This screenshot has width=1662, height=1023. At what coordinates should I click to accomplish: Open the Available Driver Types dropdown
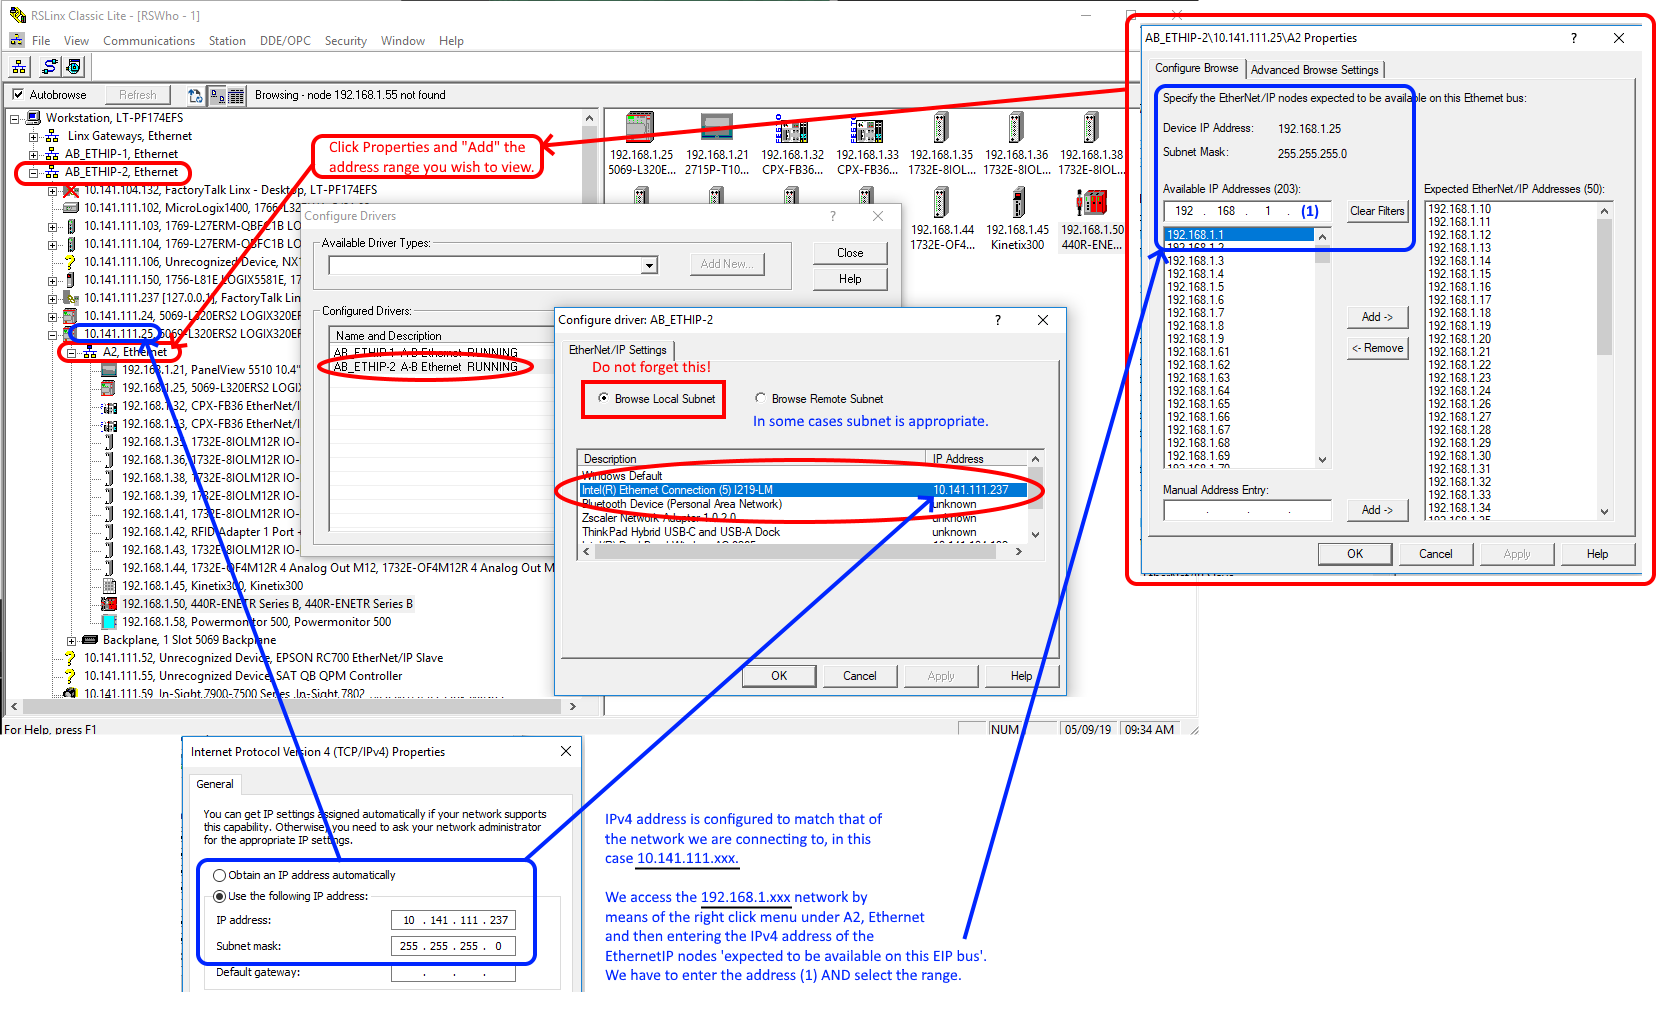click(x=650, y=265)
